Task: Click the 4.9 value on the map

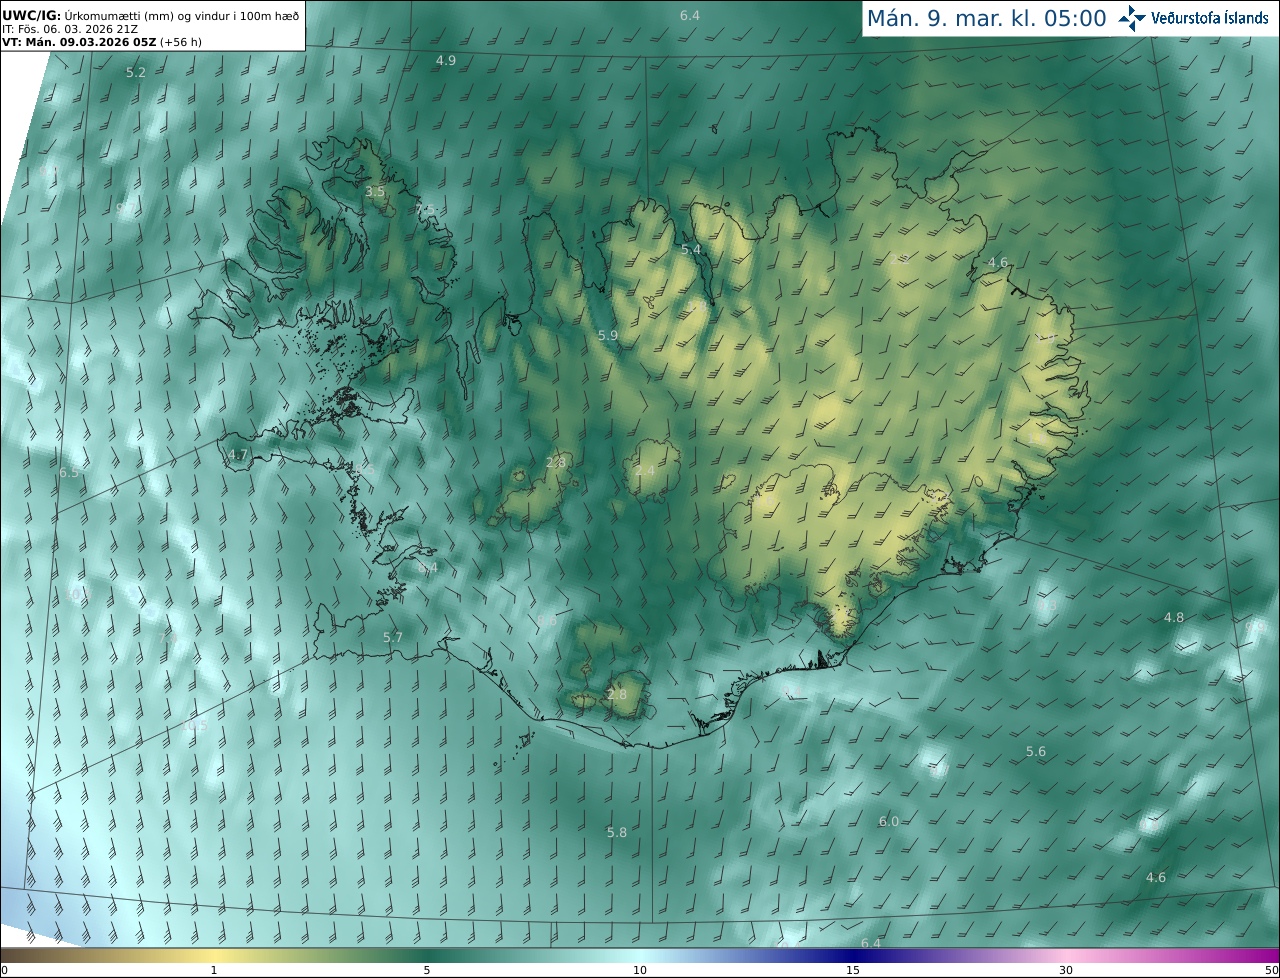Action: (x=446, y=60)
